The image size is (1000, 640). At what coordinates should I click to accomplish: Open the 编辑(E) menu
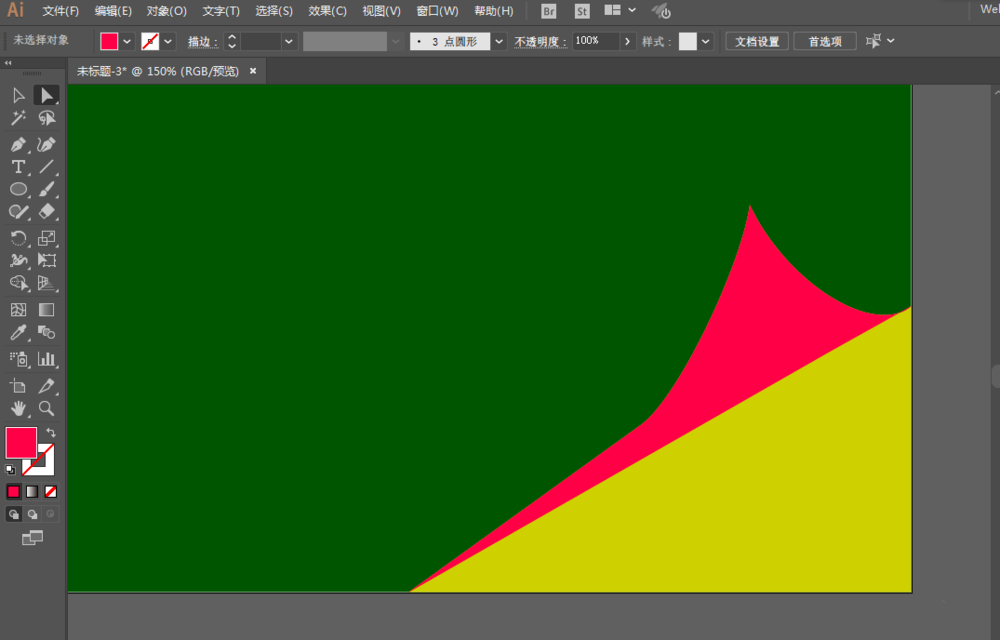pos(113,11)
